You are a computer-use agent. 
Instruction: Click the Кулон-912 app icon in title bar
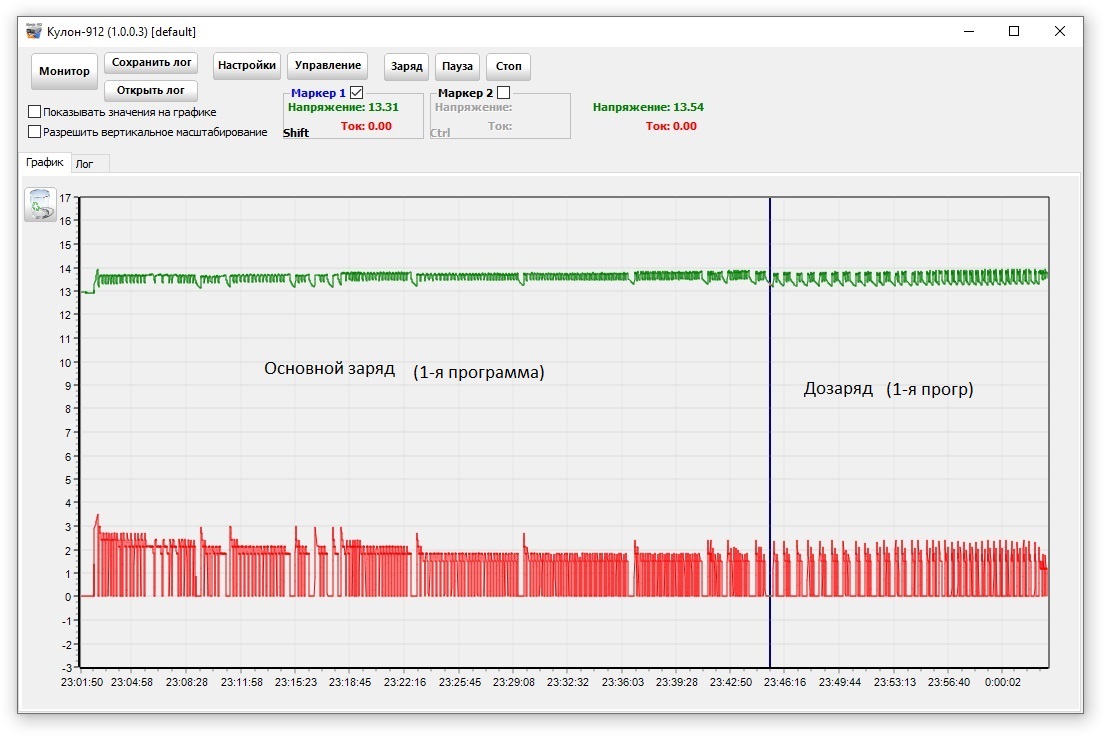click(34, 31)
